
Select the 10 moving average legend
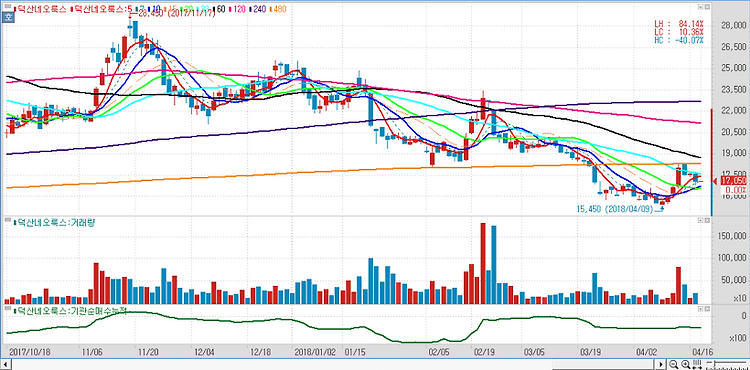156,9
